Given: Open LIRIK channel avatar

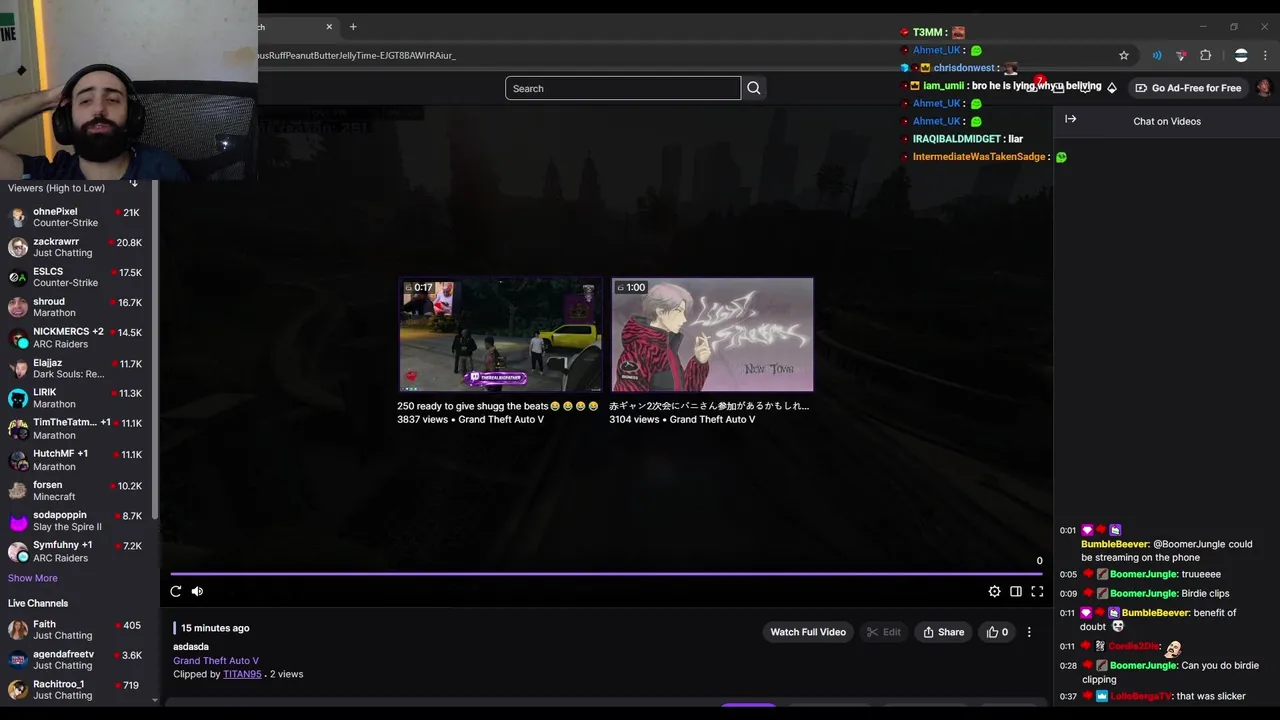Looking at the screenshot, I should [18, 398].
